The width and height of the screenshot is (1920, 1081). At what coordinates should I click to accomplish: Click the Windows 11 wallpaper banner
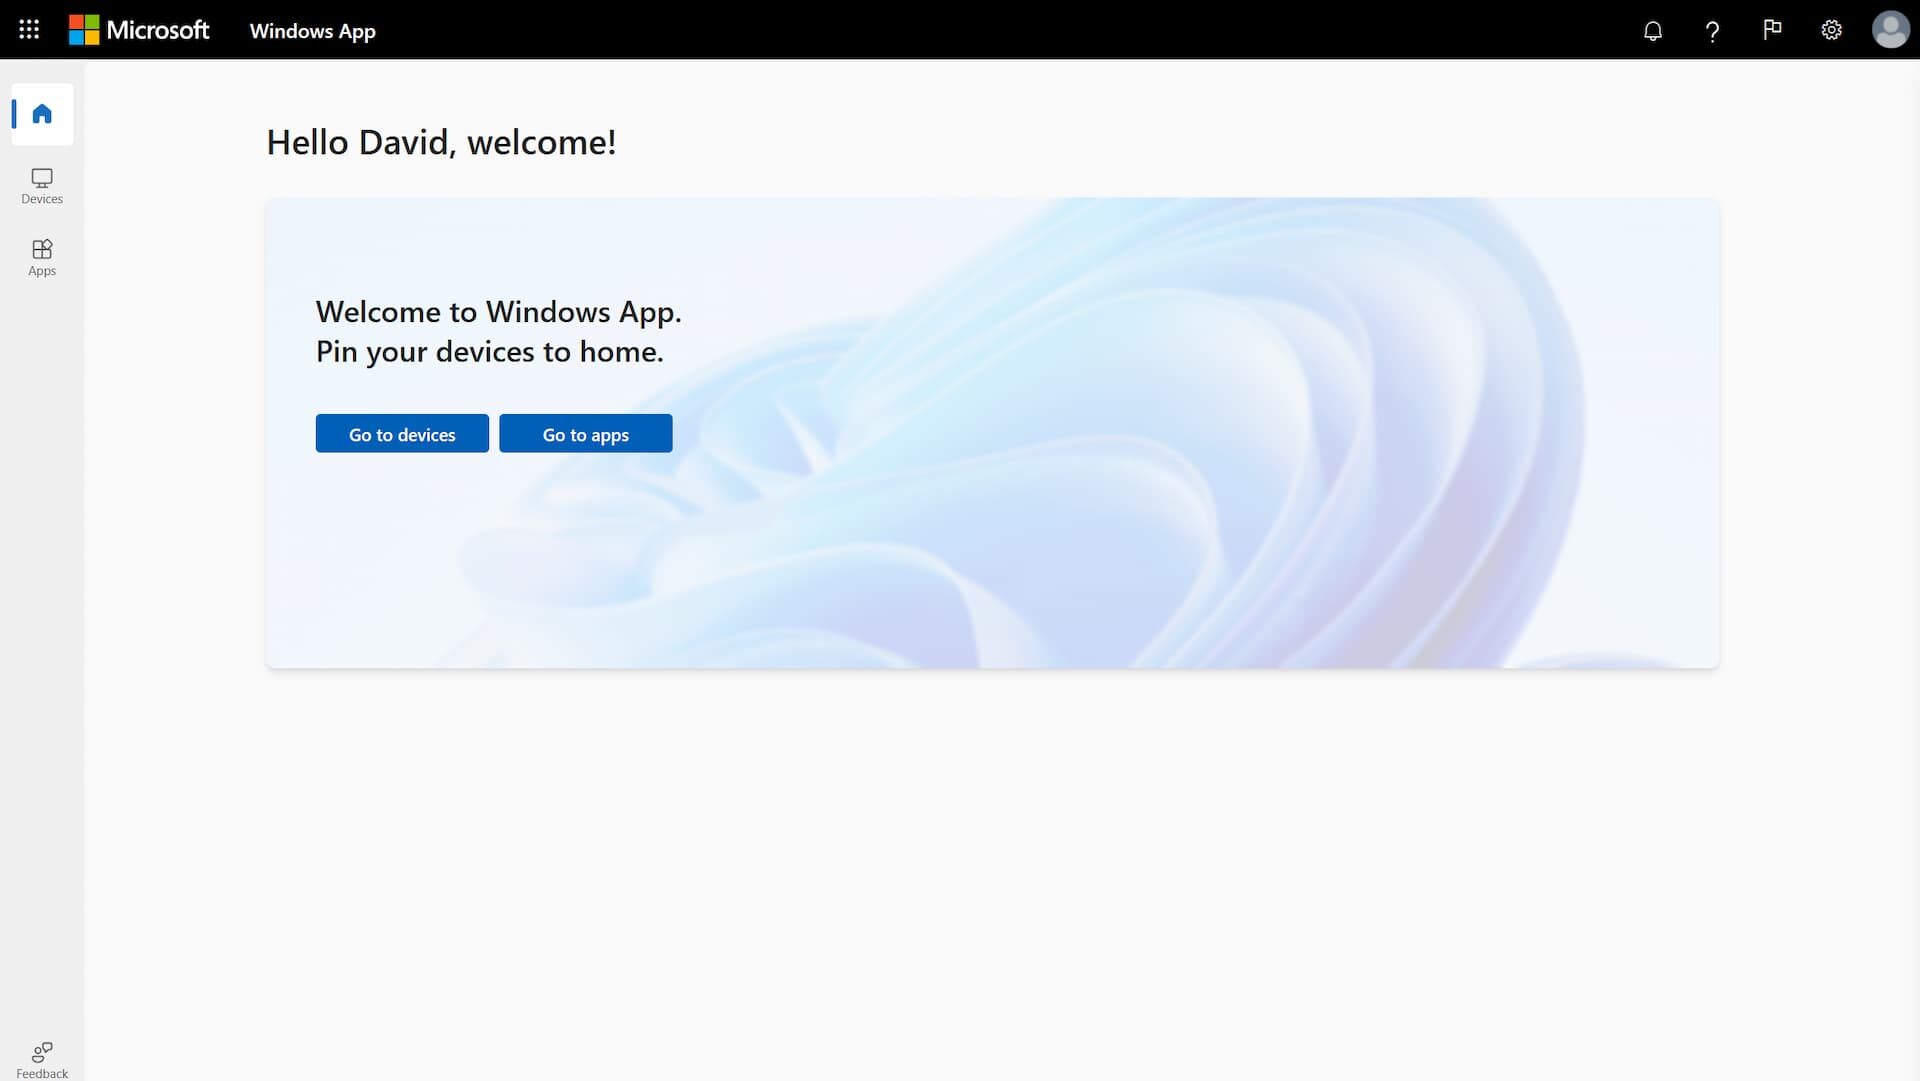pos(992,431)
